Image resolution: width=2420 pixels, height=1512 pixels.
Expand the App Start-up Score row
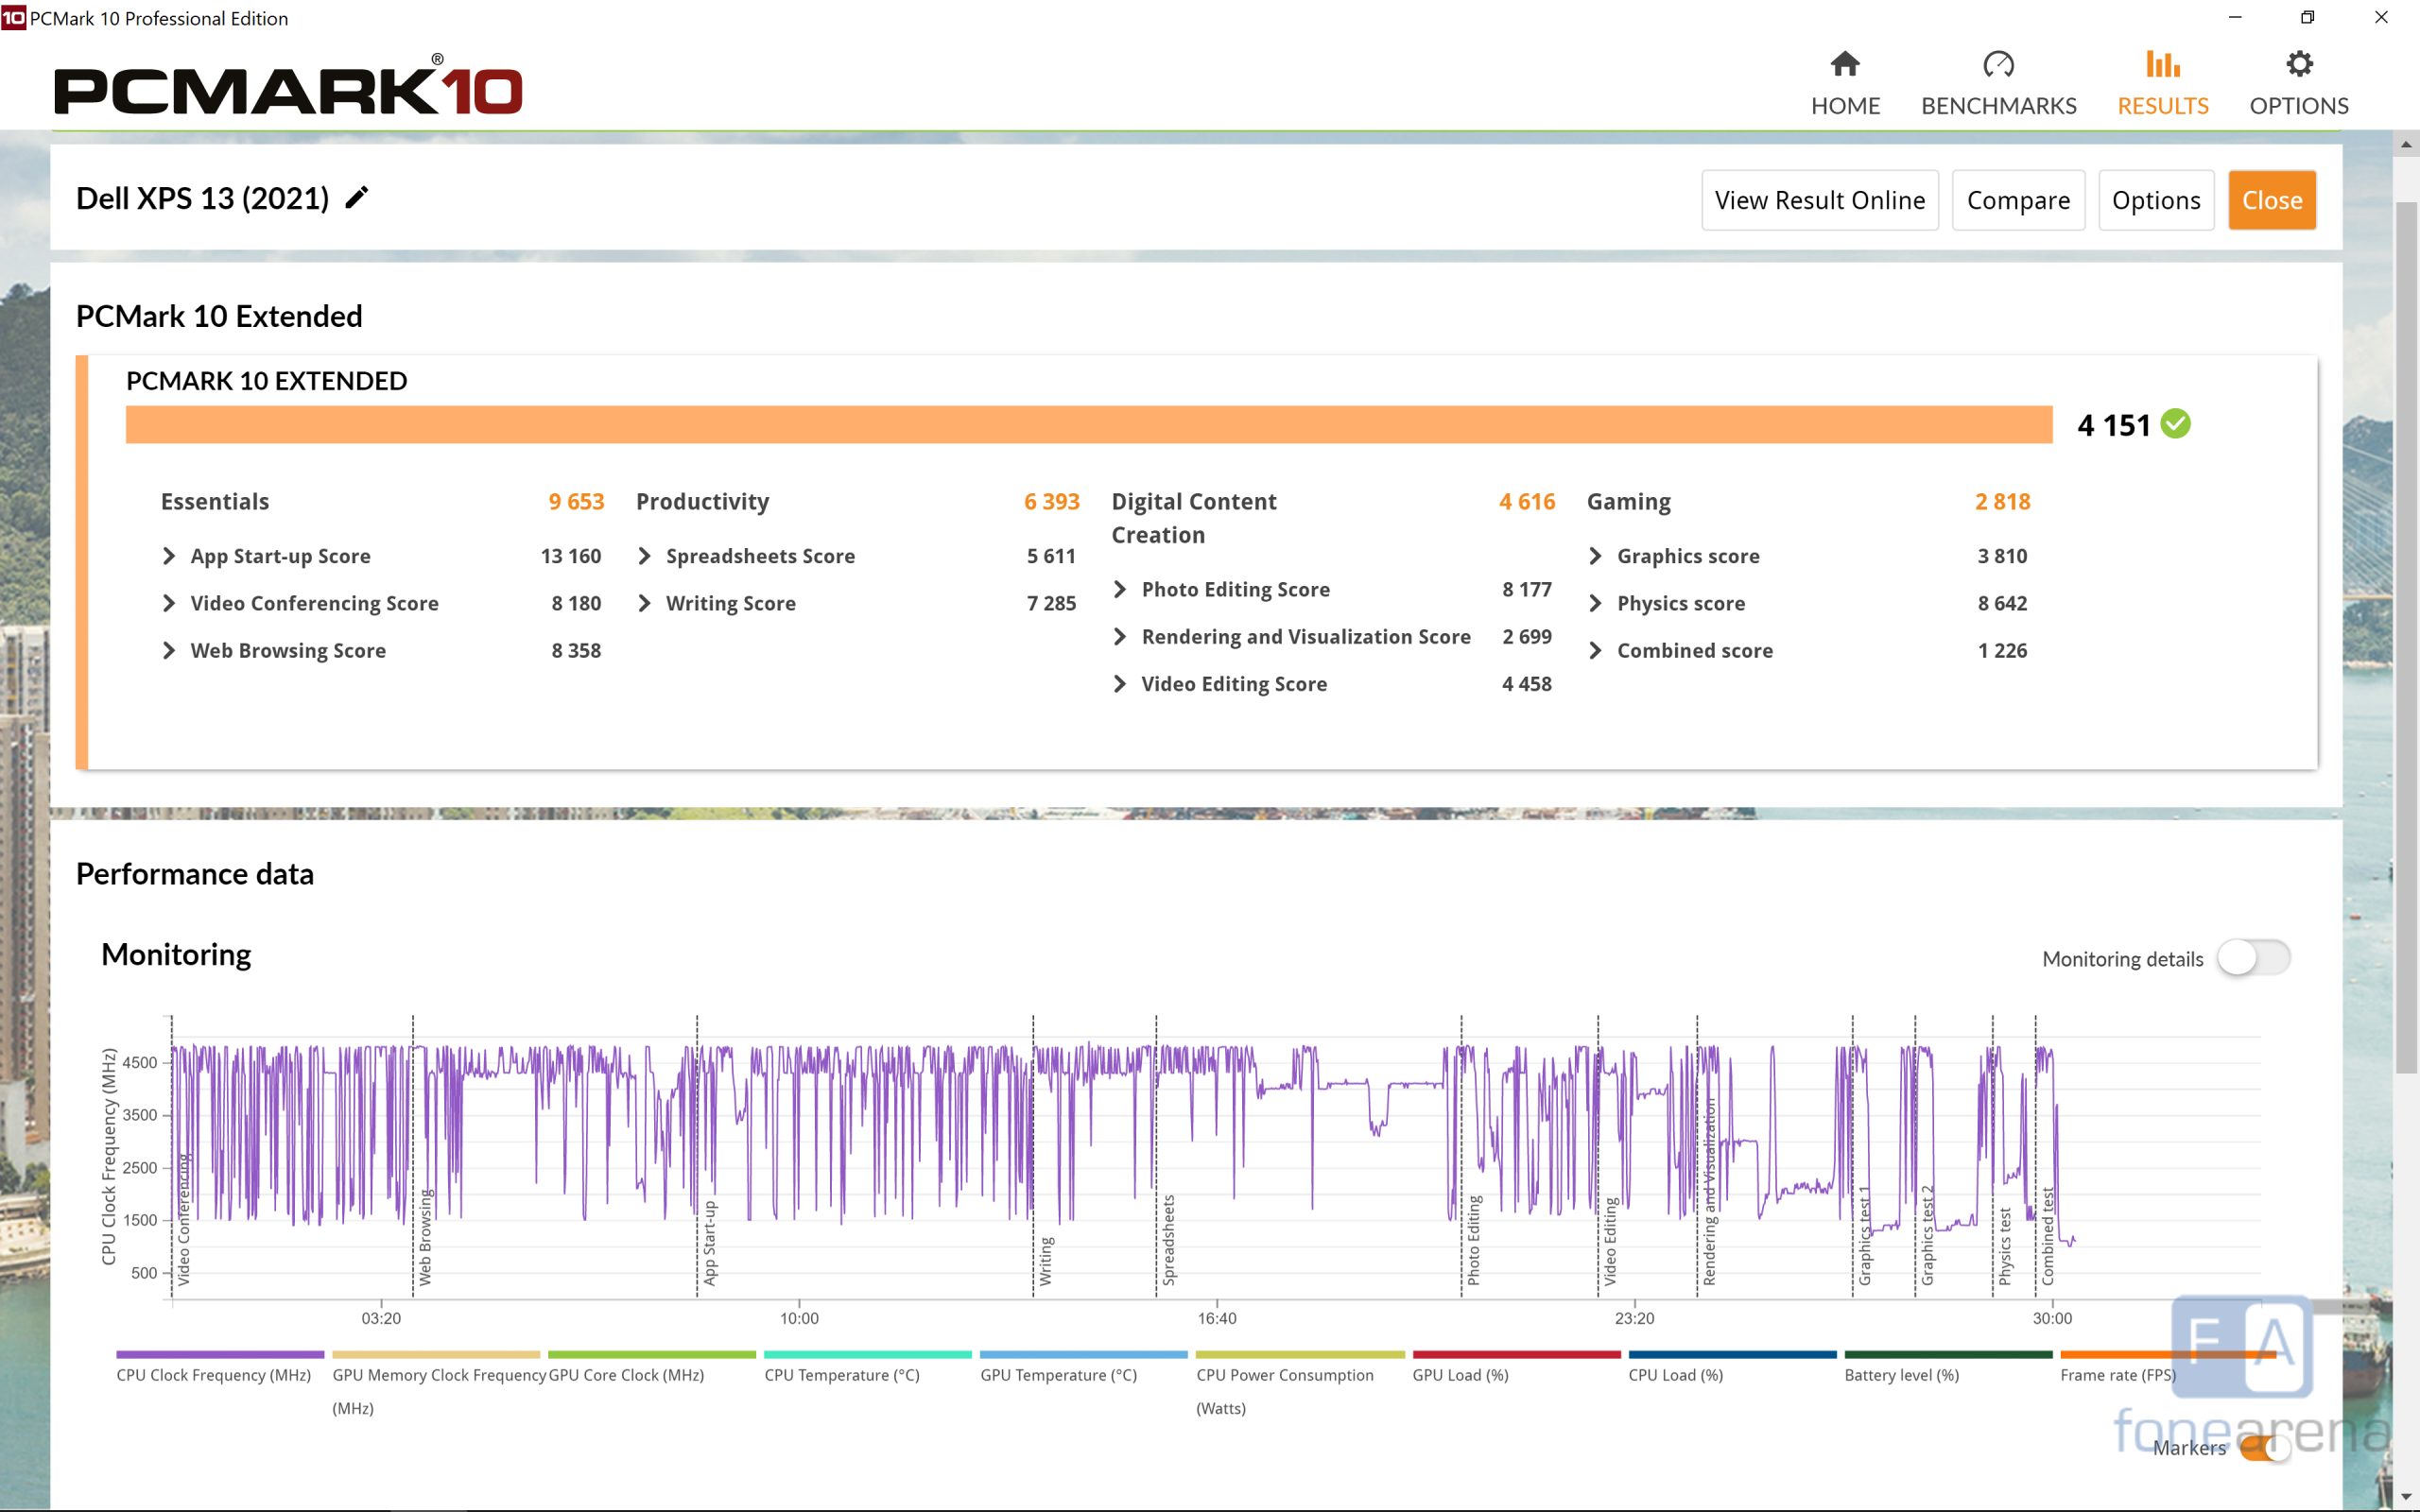pos(170,556)
